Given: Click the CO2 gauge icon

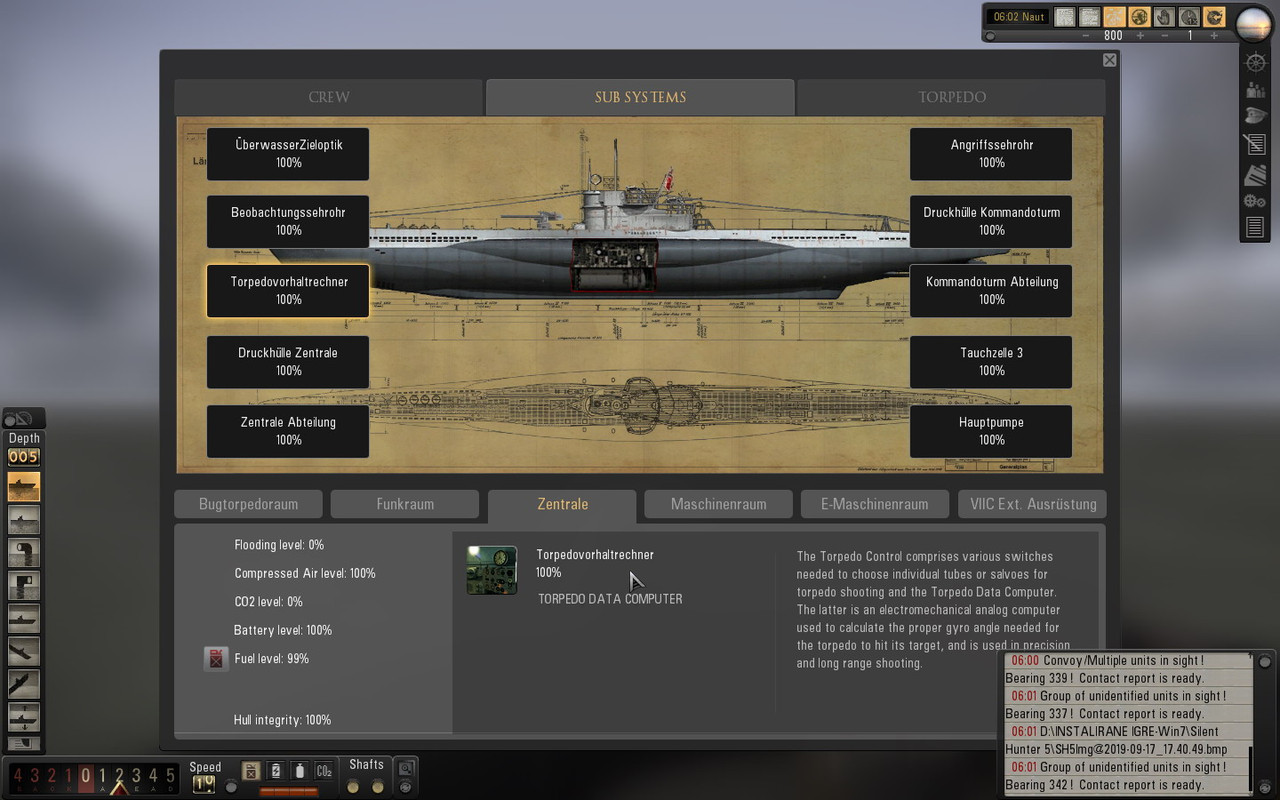Looking at the screenshot, I should (324, 771).
